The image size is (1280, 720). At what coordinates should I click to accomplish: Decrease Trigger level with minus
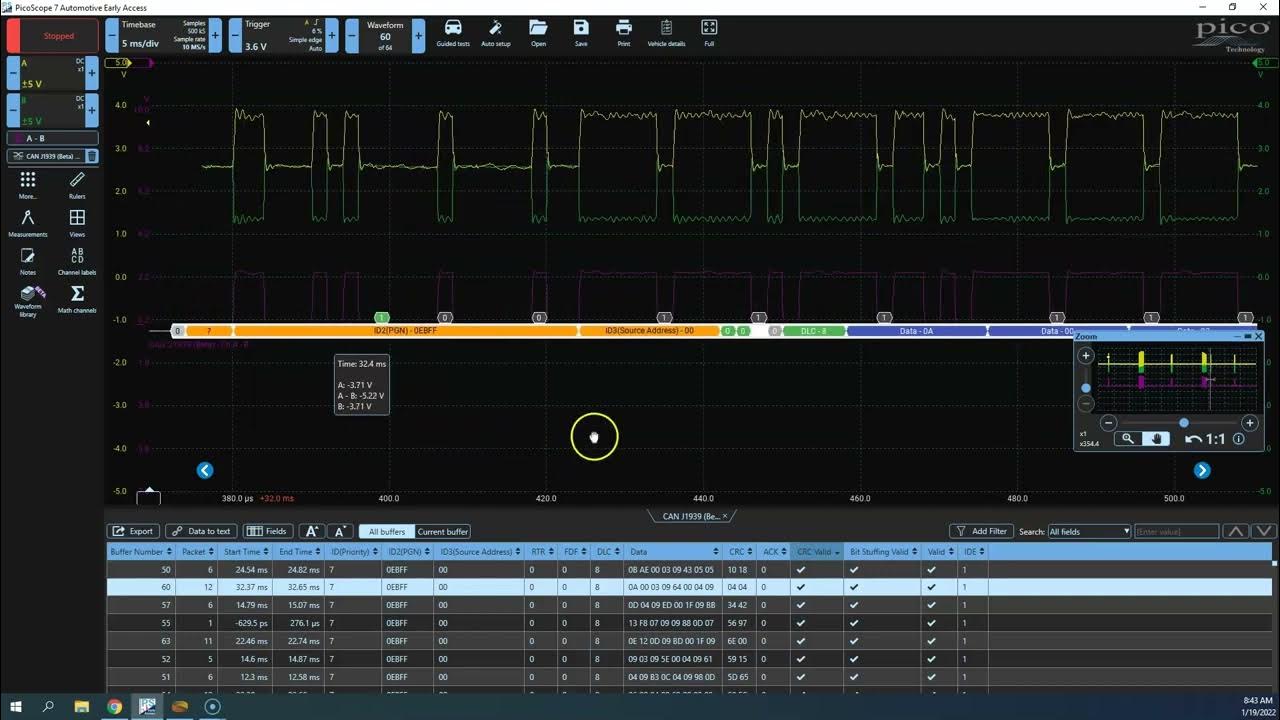pos(235,36)
